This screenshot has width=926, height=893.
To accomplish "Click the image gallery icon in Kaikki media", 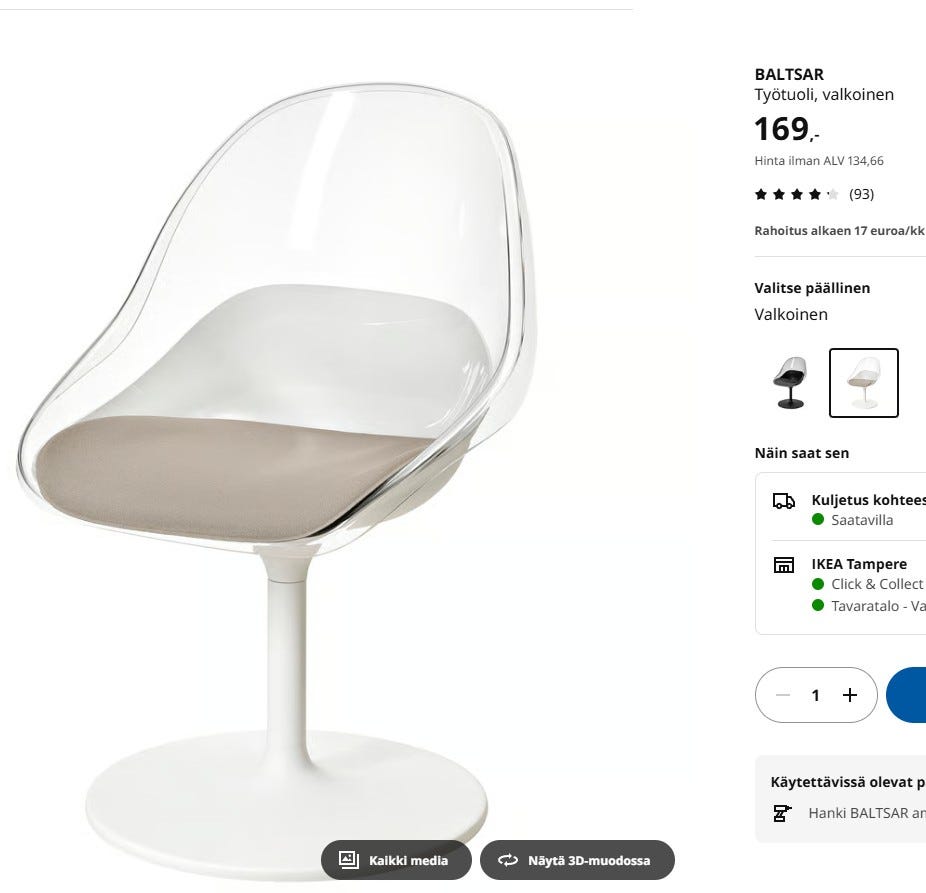I will tap(348, 860).
